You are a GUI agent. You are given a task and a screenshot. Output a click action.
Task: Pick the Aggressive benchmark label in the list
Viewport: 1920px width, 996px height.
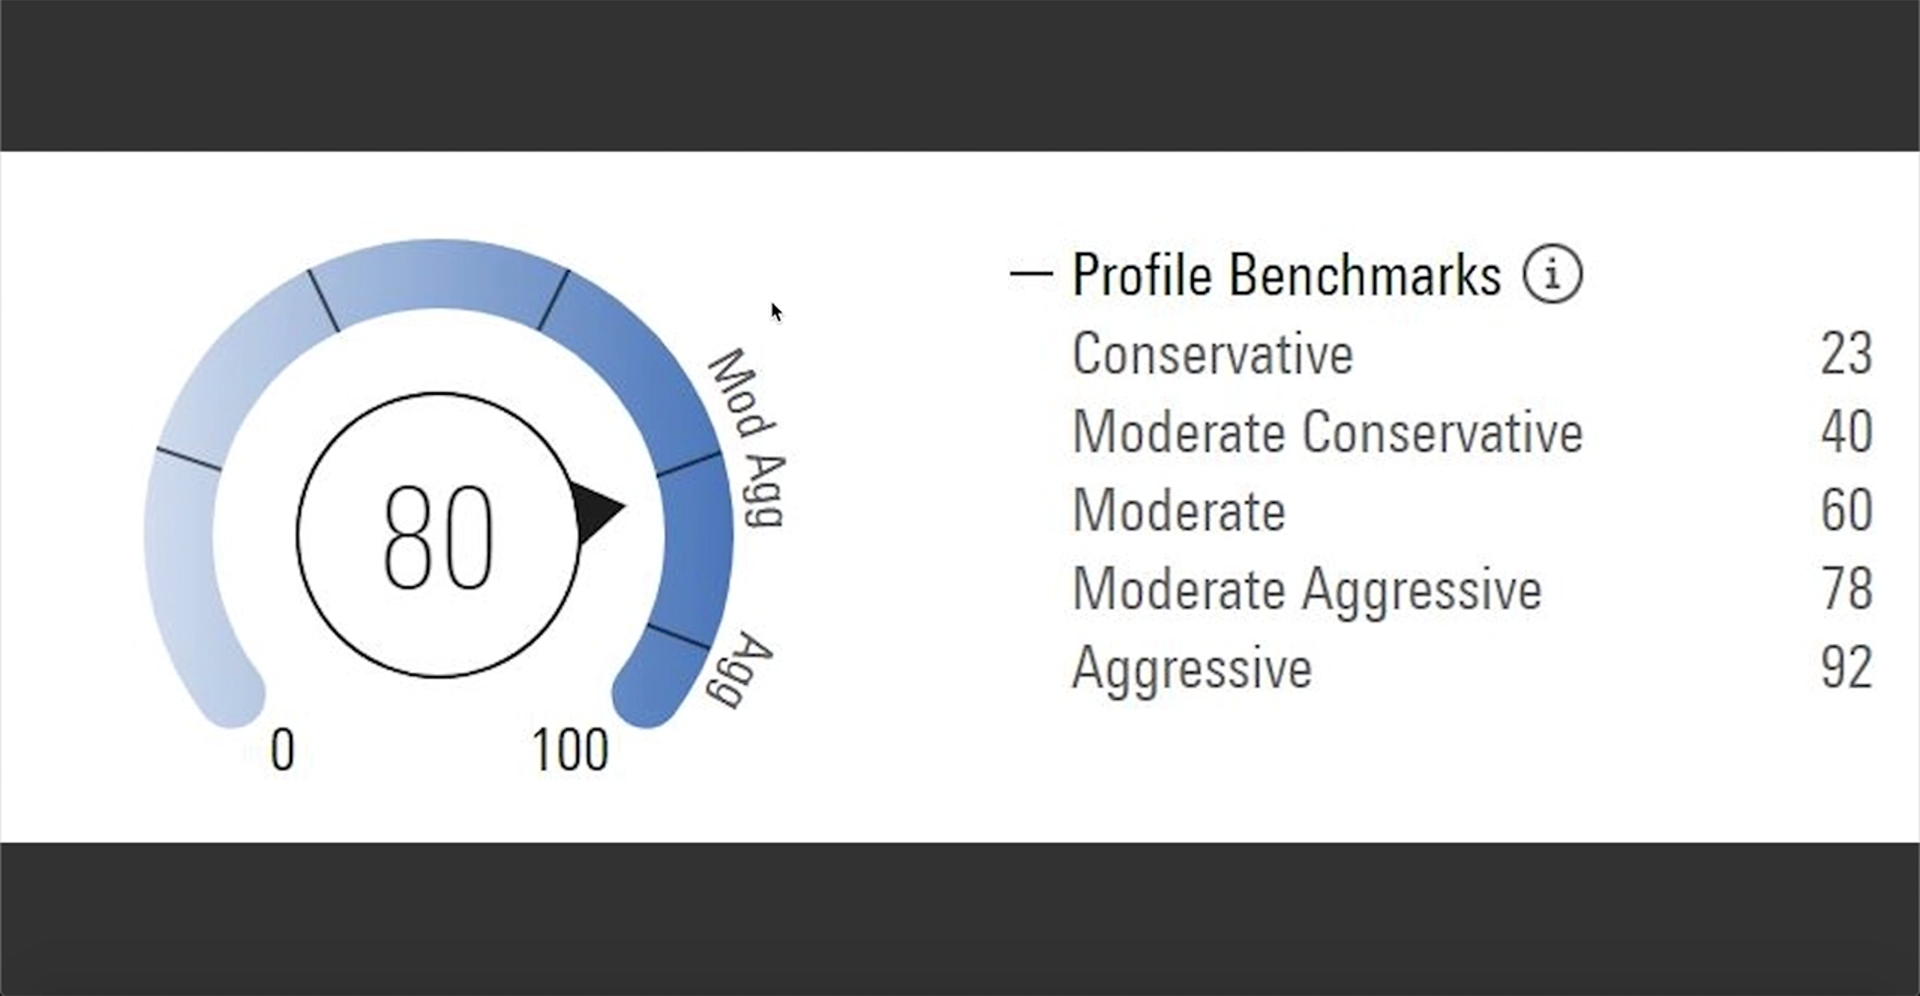1191,668
